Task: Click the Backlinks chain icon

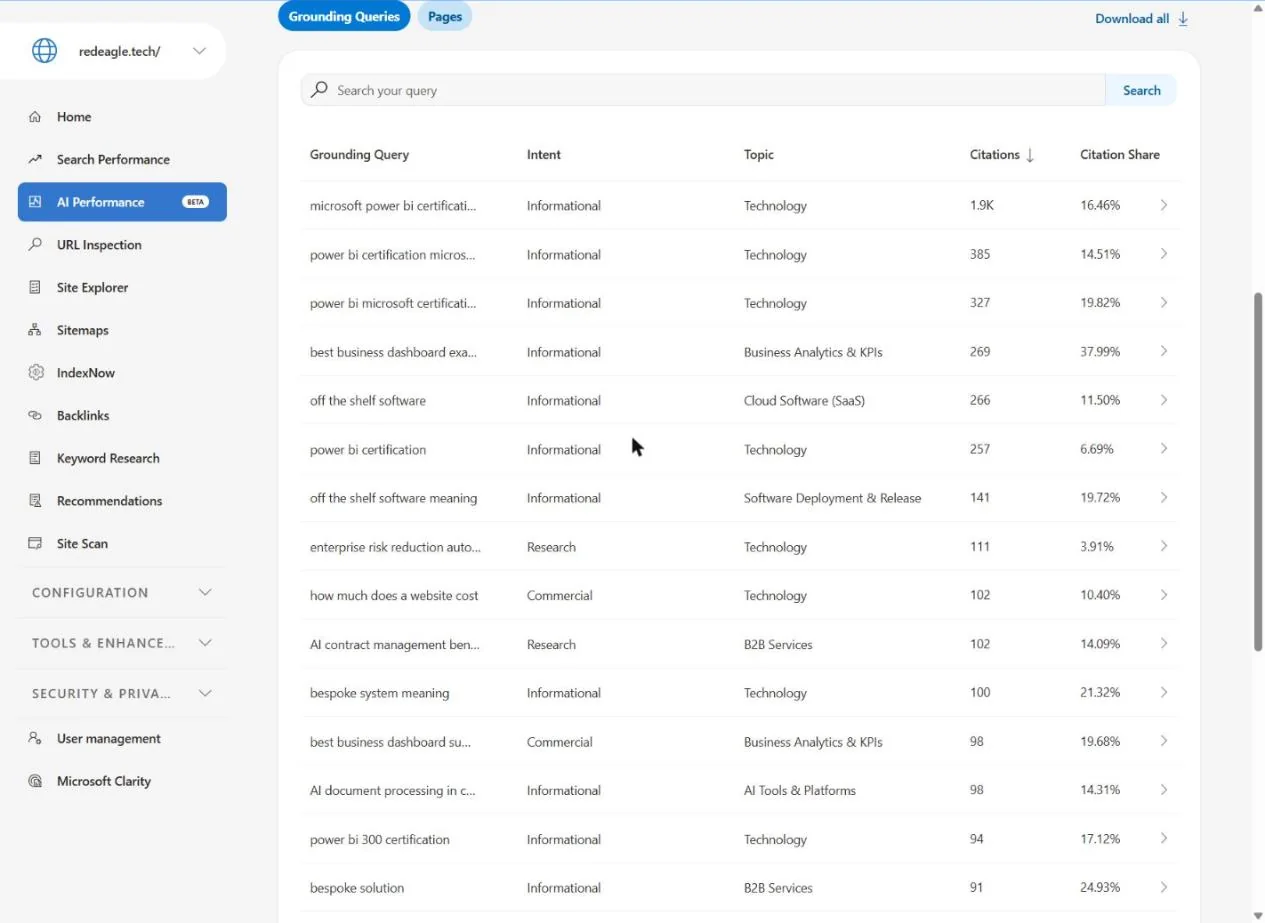Action: coord(35,415)
